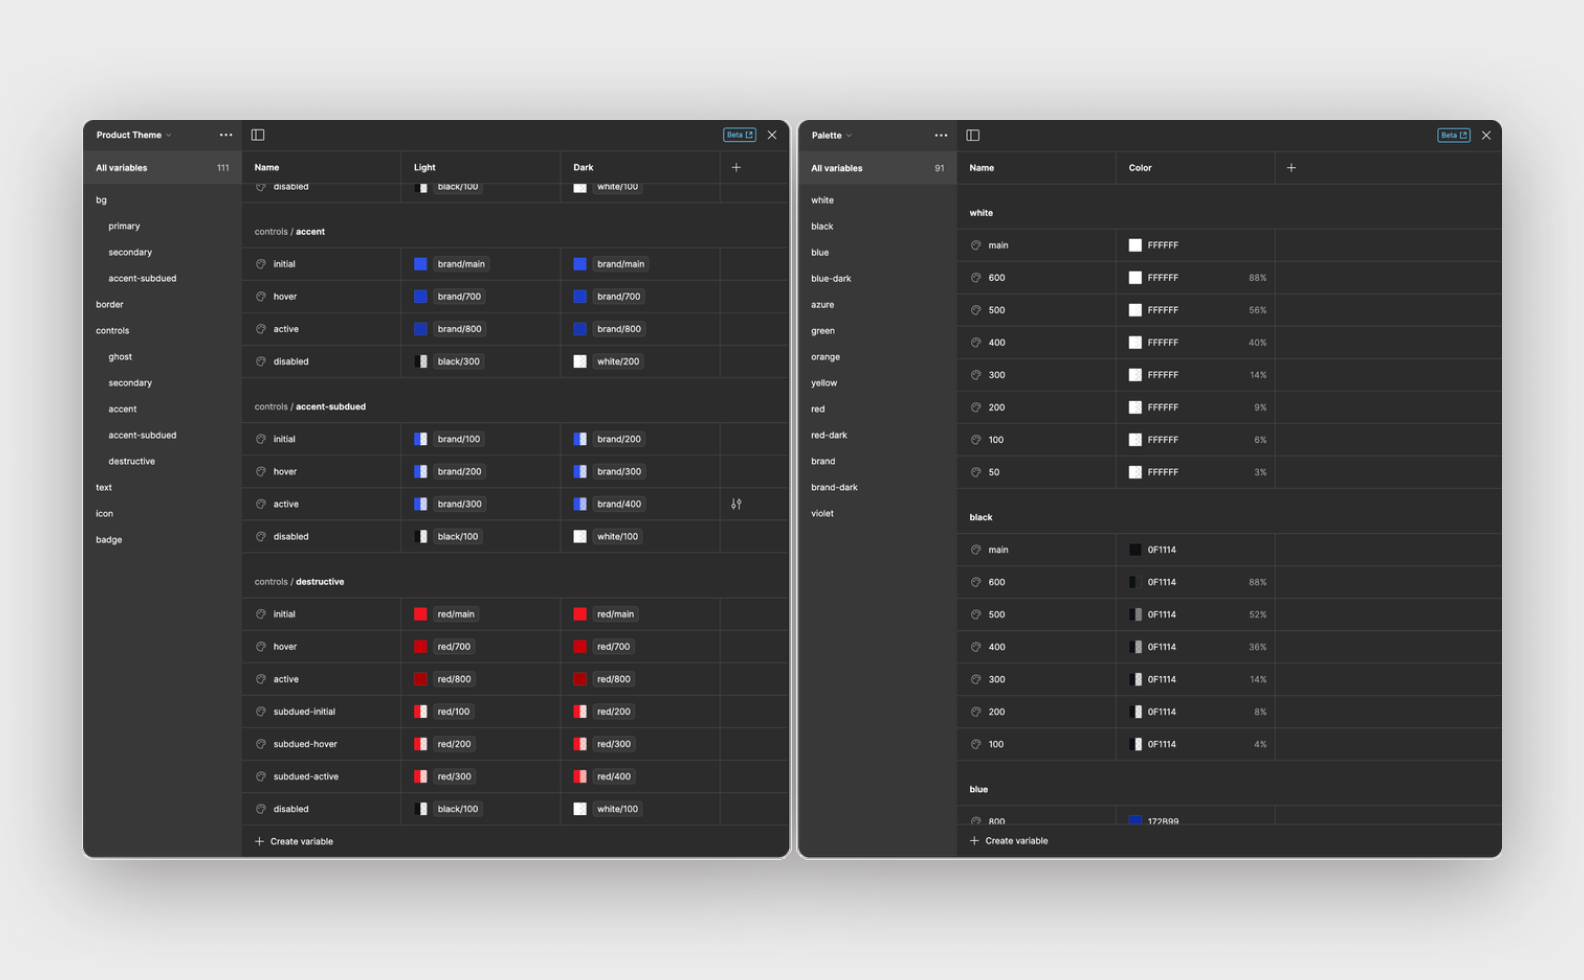Click Dark swatch of accent hover brand/700
The height and width of the screenshot is (980, 1584).
pyautogui.click(x=580, y=297)
